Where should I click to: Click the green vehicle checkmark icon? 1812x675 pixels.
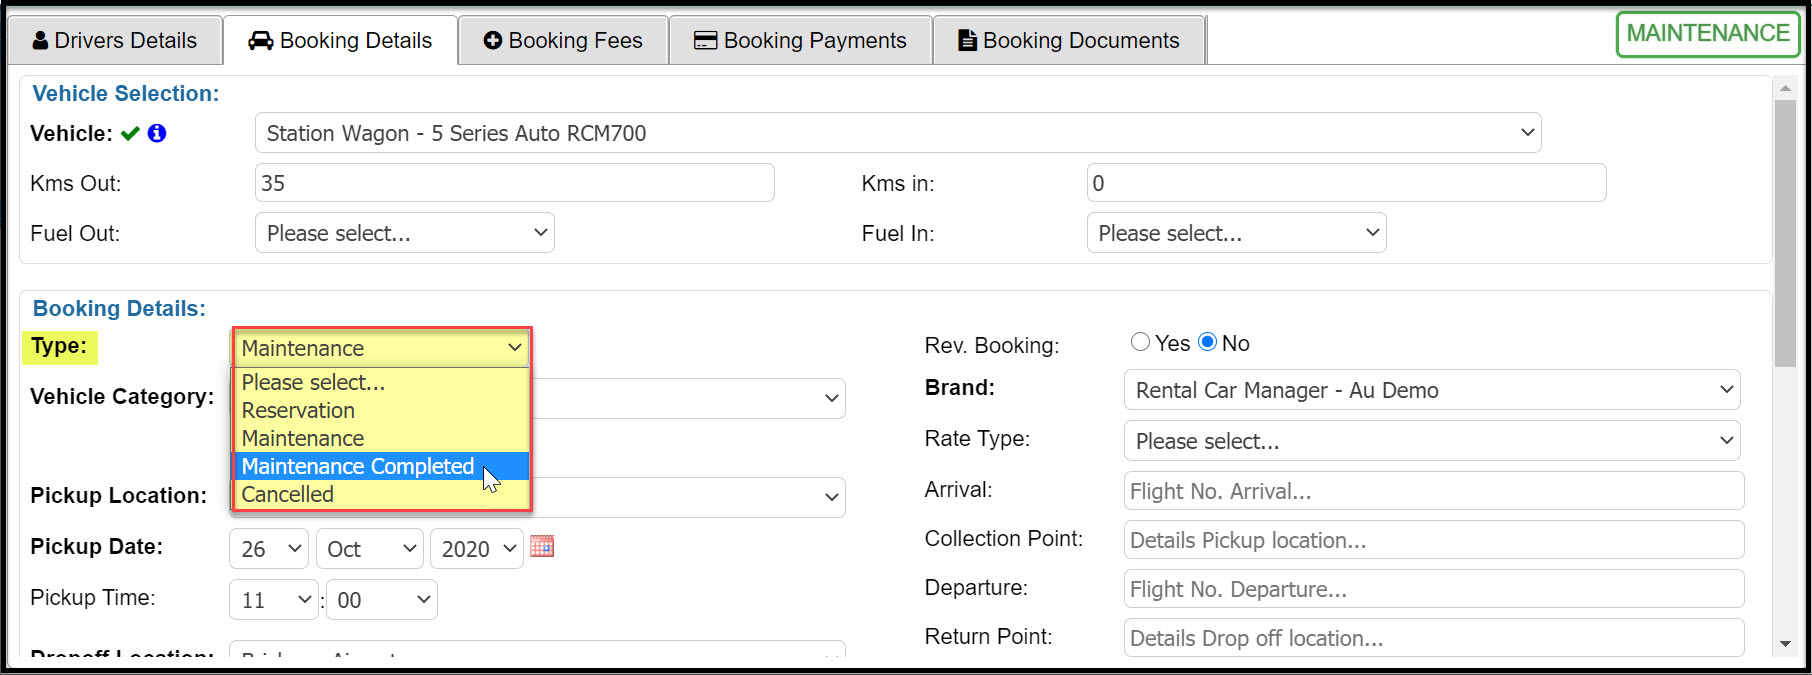(x=130, y=134)
